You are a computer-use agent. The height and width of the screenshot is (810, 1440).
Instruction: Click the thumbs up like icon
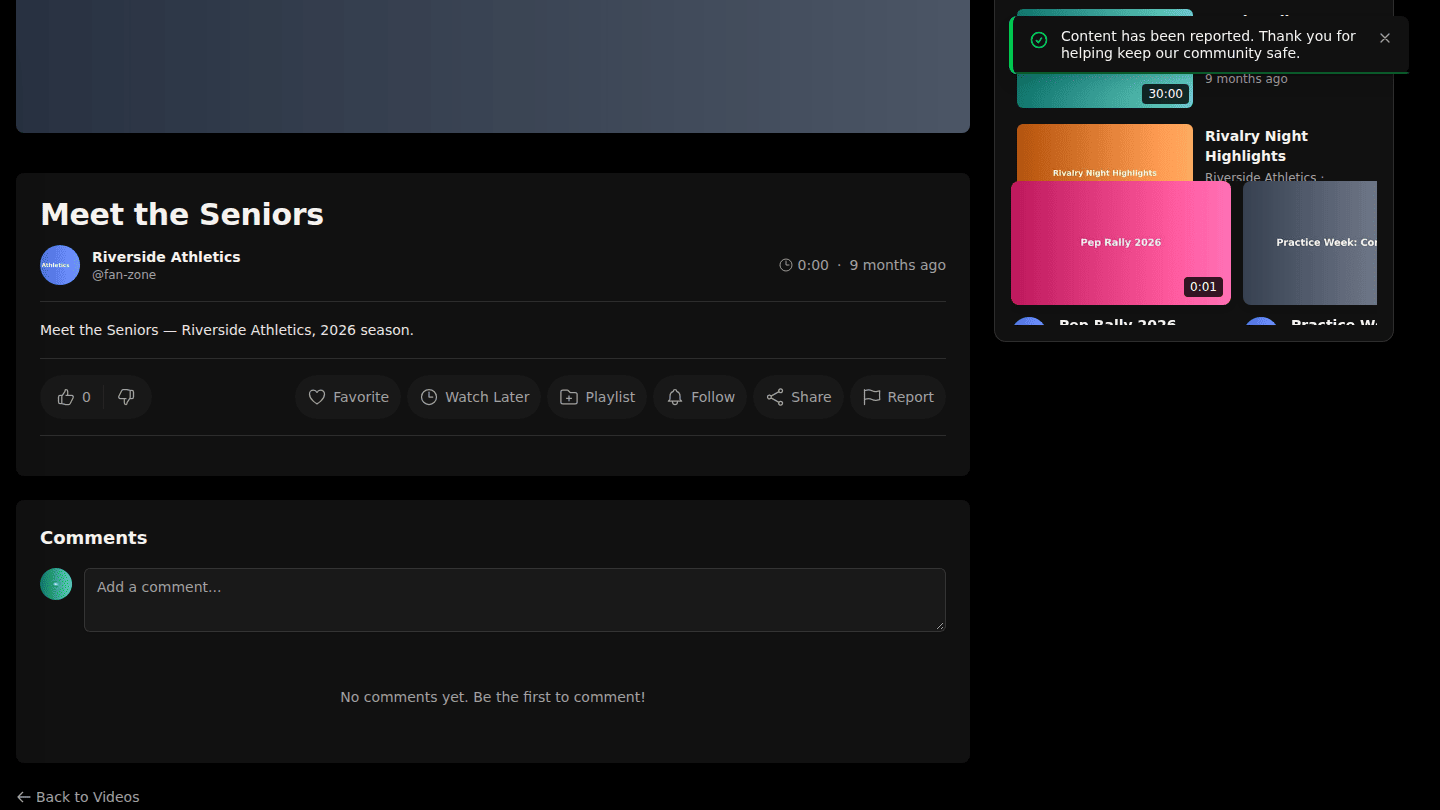click(x=66, y=397)
